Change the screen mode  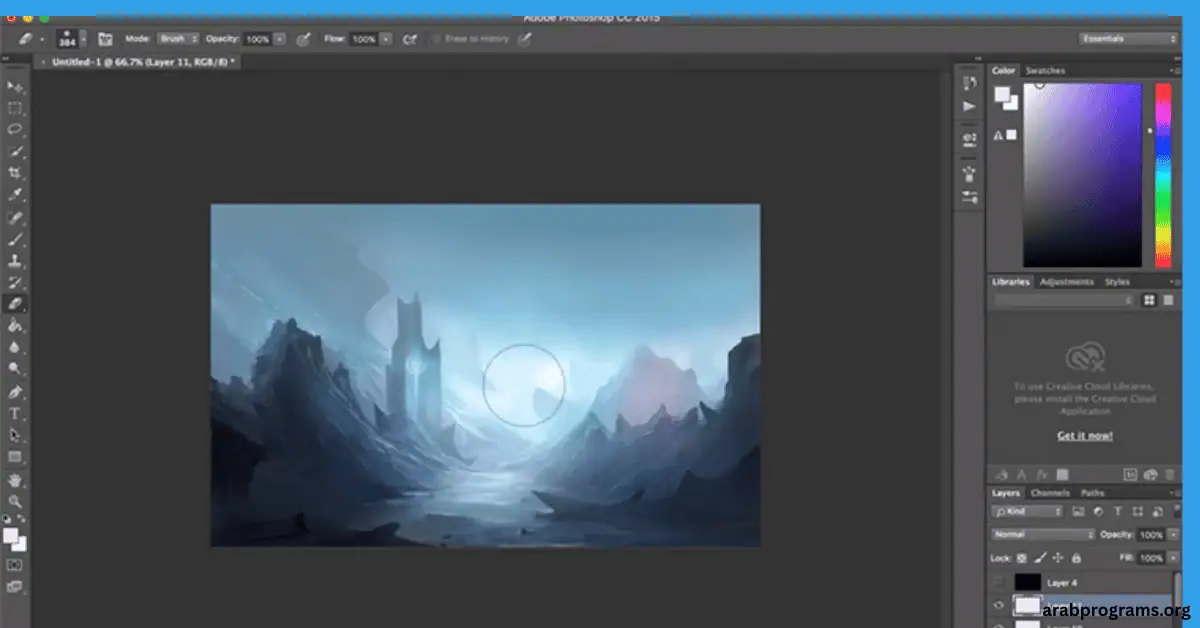tap(15, 587)
